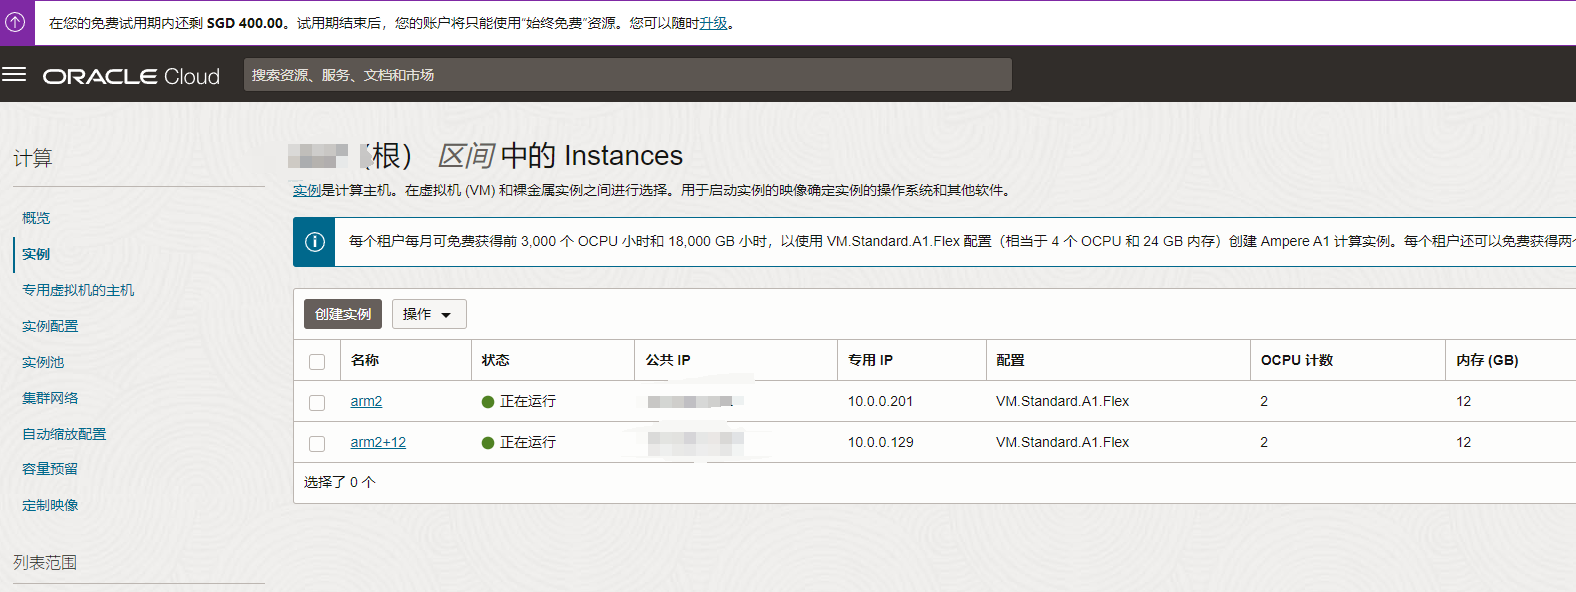
Task: Click the 配置 column header
Action: [x=1010, y=360]
